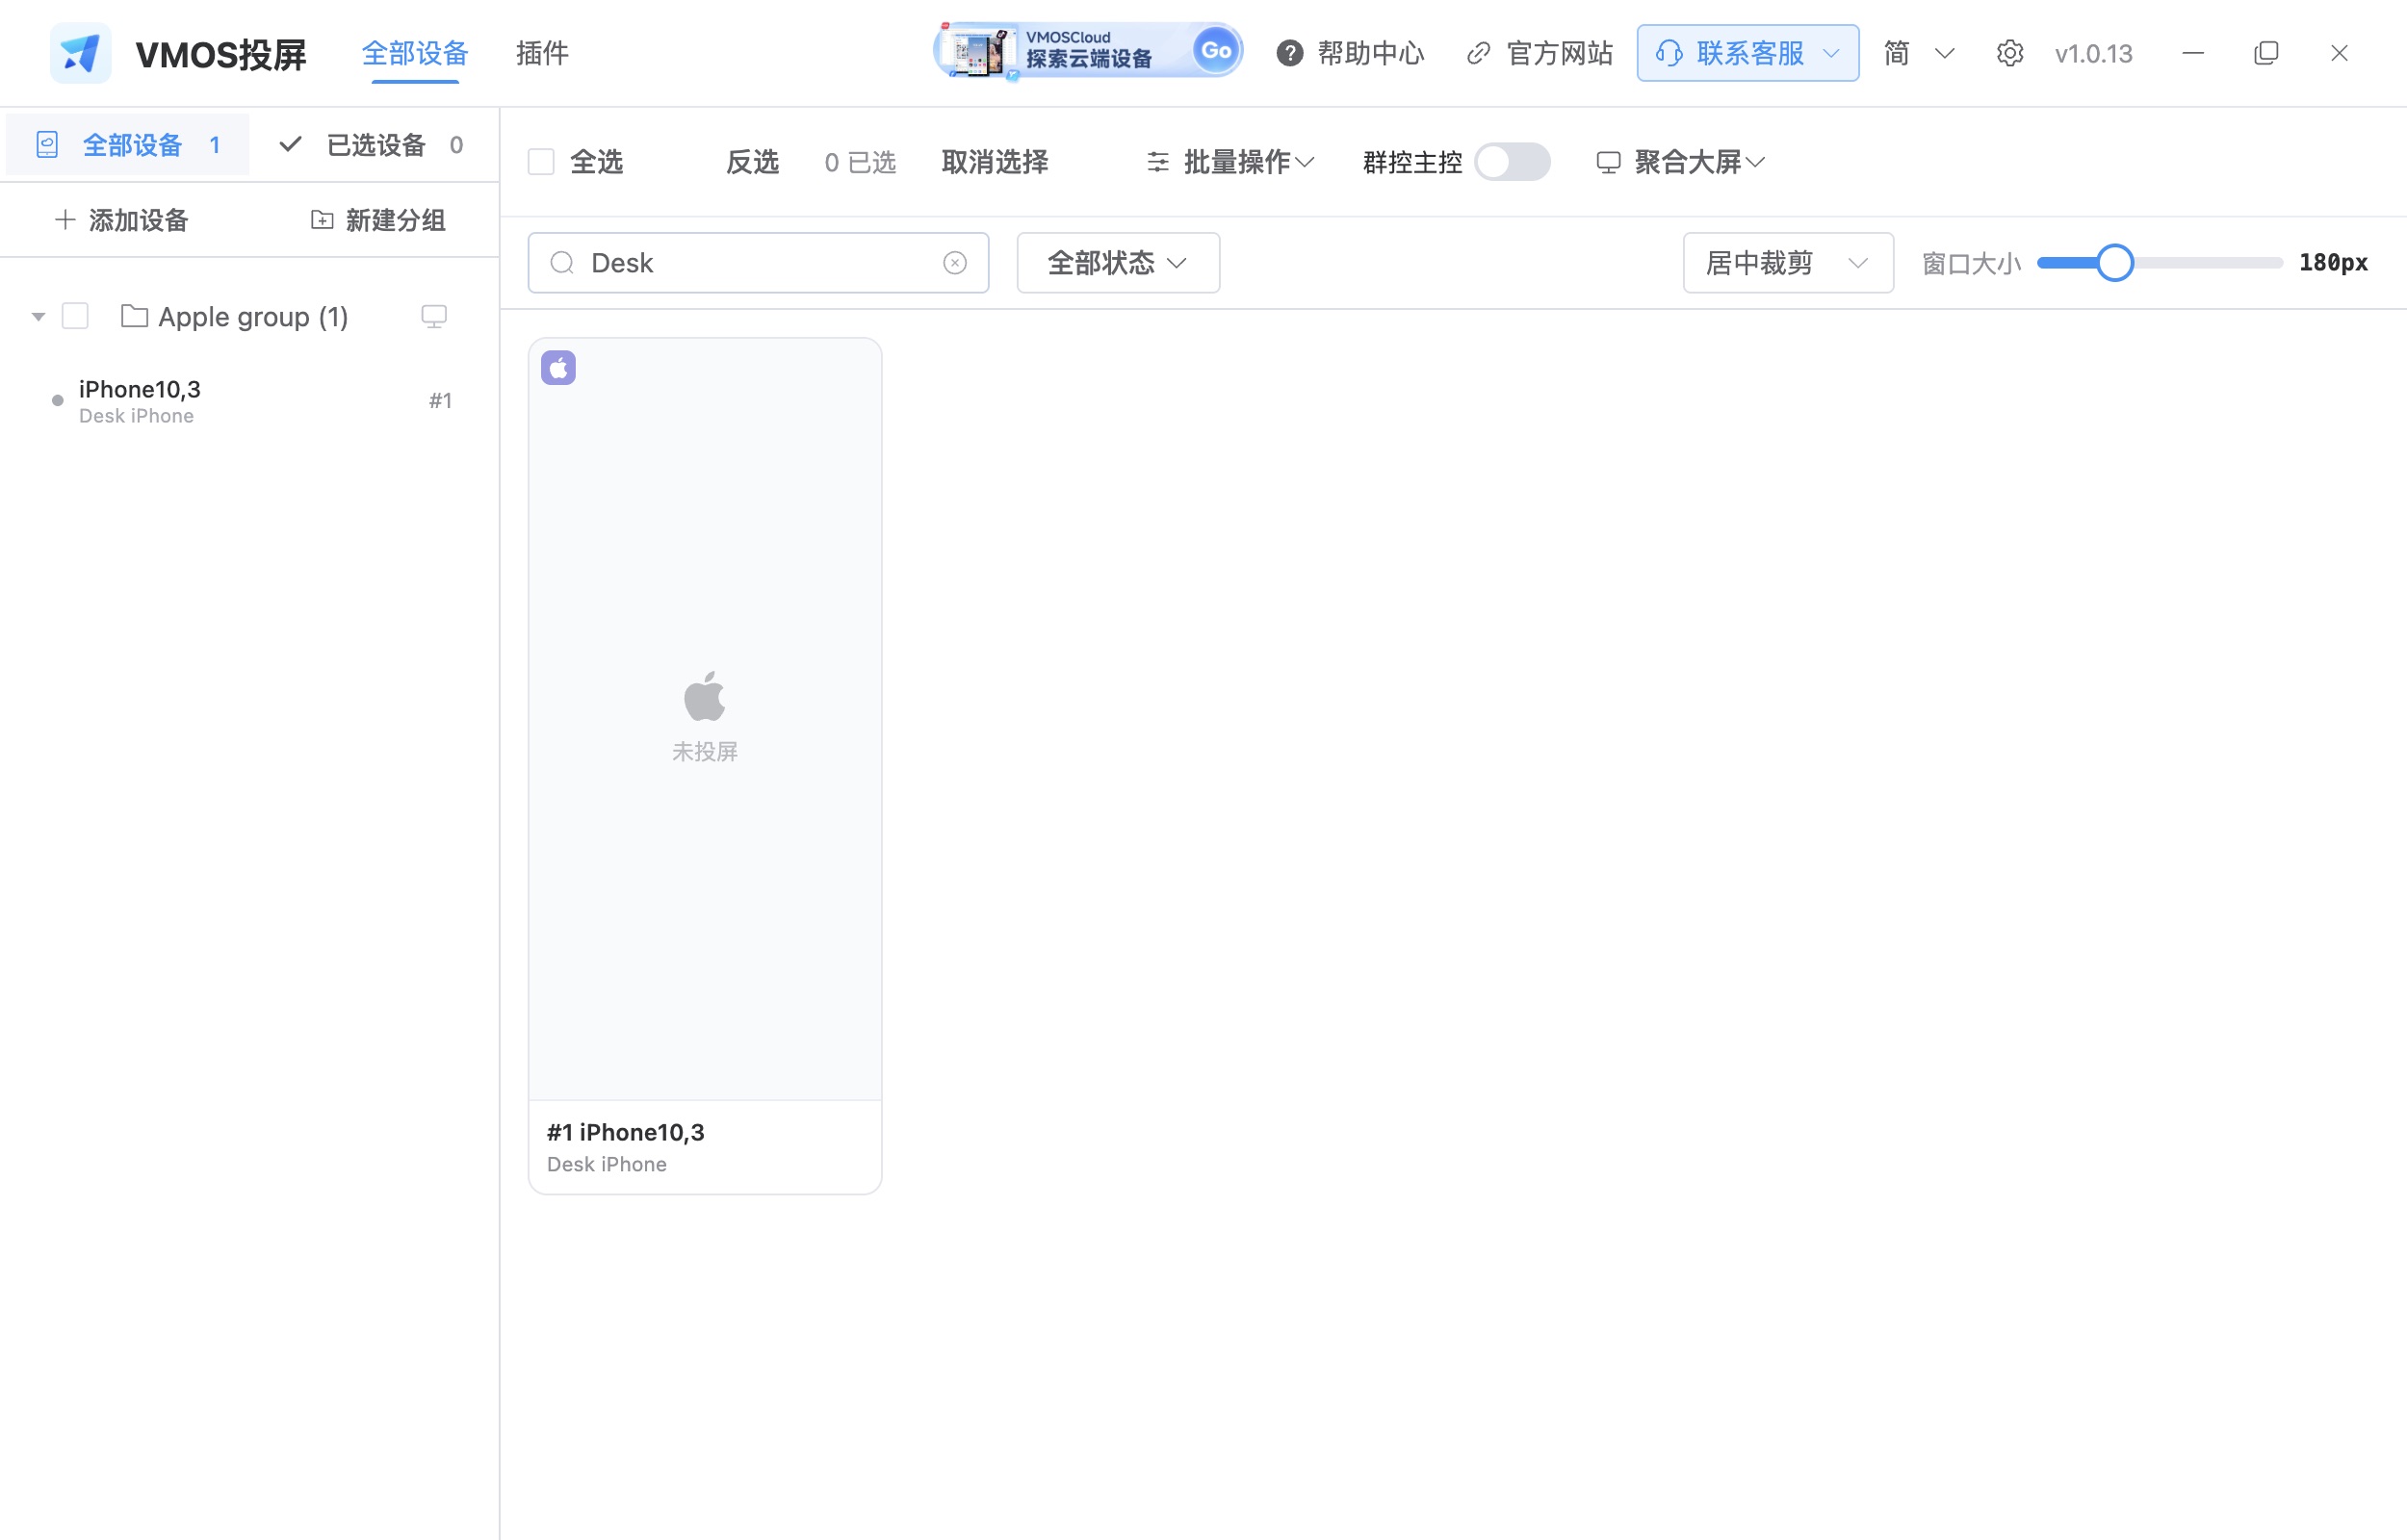Screen dimensions: 2407x1540
Task: Click the window size slider handle
Action: [2115, 263]
